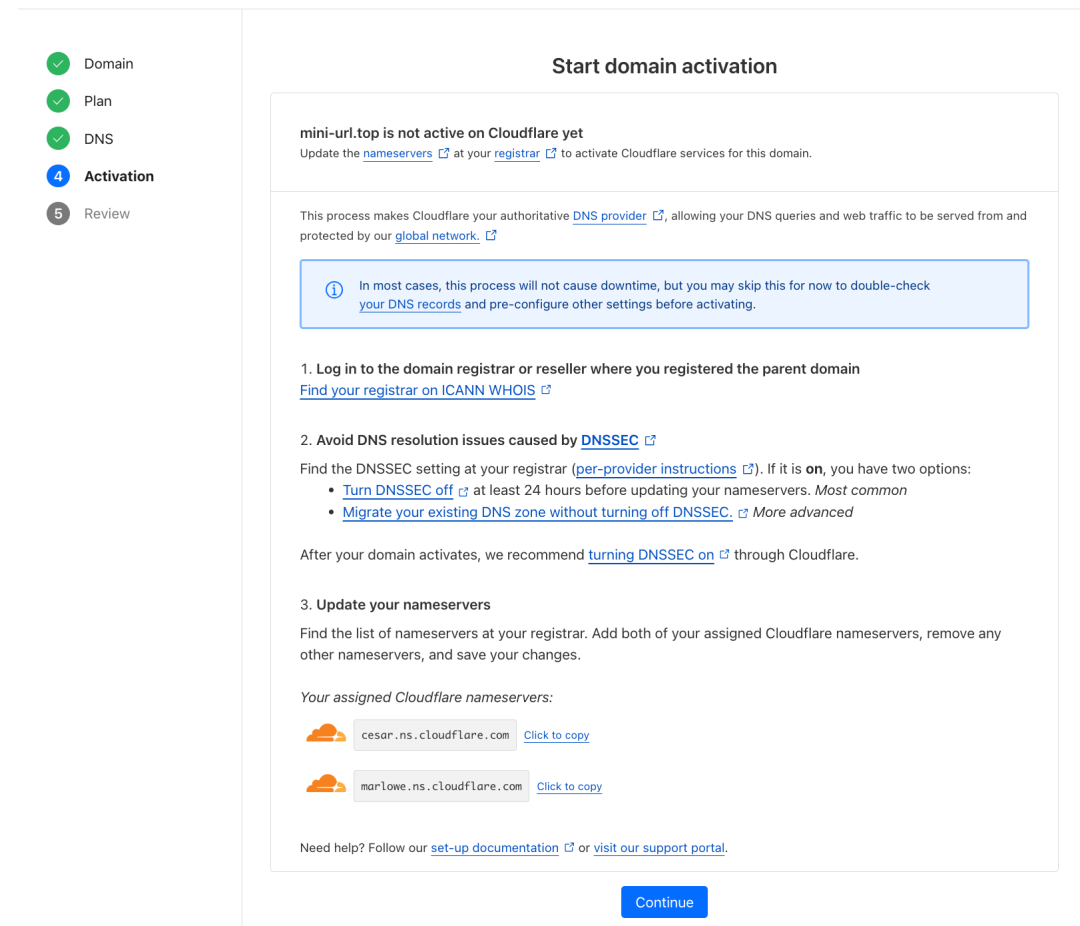Click the '3. Update your nameservers' heading

click(395, 605)
